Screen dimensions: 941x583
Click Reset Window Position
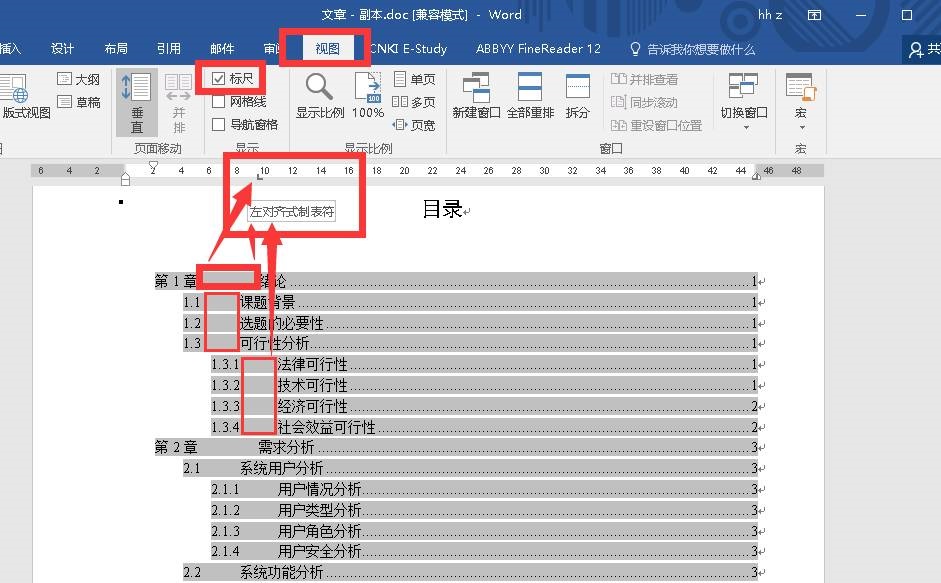click(656, 125)
